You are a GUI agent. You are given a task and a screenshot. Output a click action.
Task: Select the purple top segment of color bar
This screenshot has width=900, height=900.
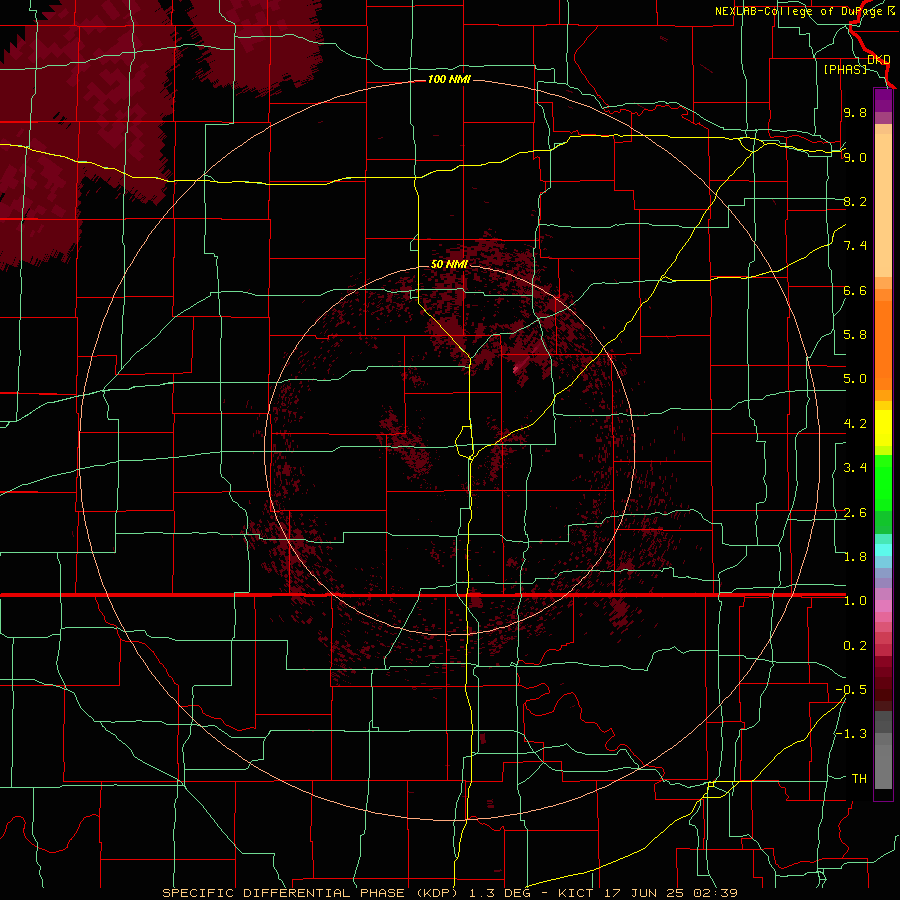click(x=883, y=100)
